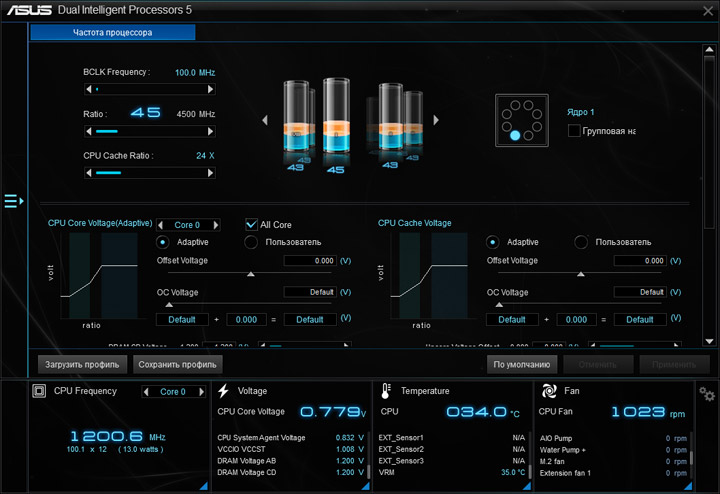Show previous core cylinders with left arrow

(x=265, y=120)
